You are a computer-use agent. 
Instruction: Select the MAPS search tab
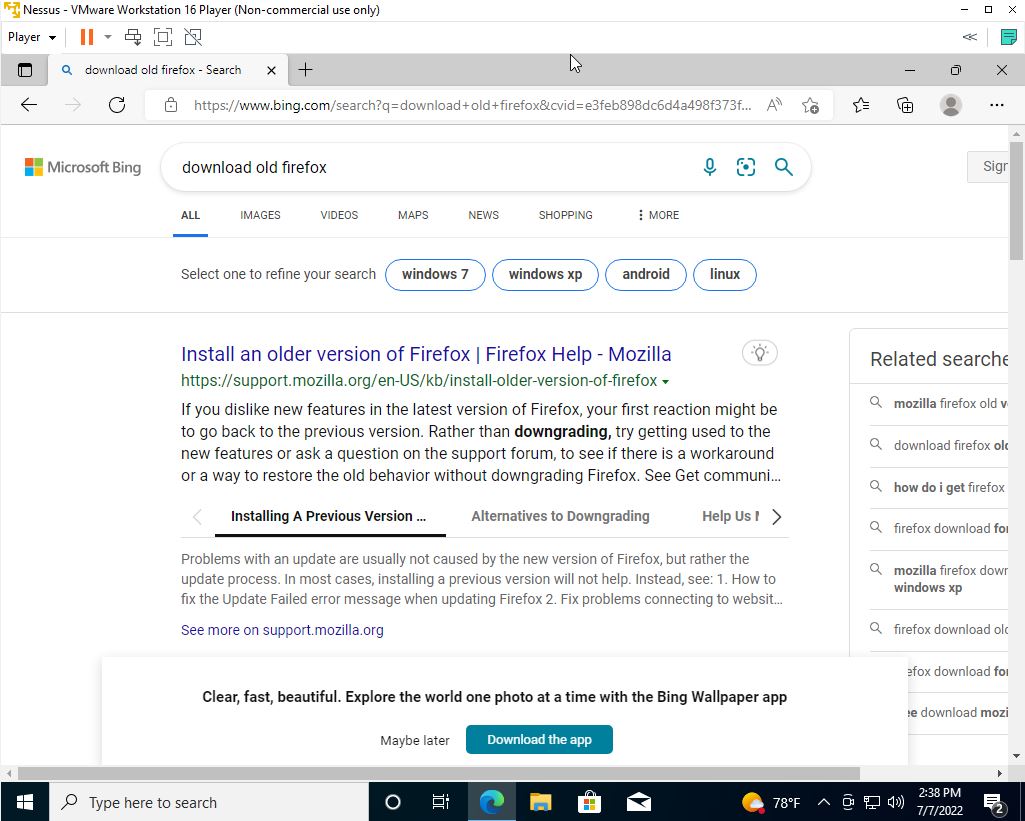(x=413, y=215)
